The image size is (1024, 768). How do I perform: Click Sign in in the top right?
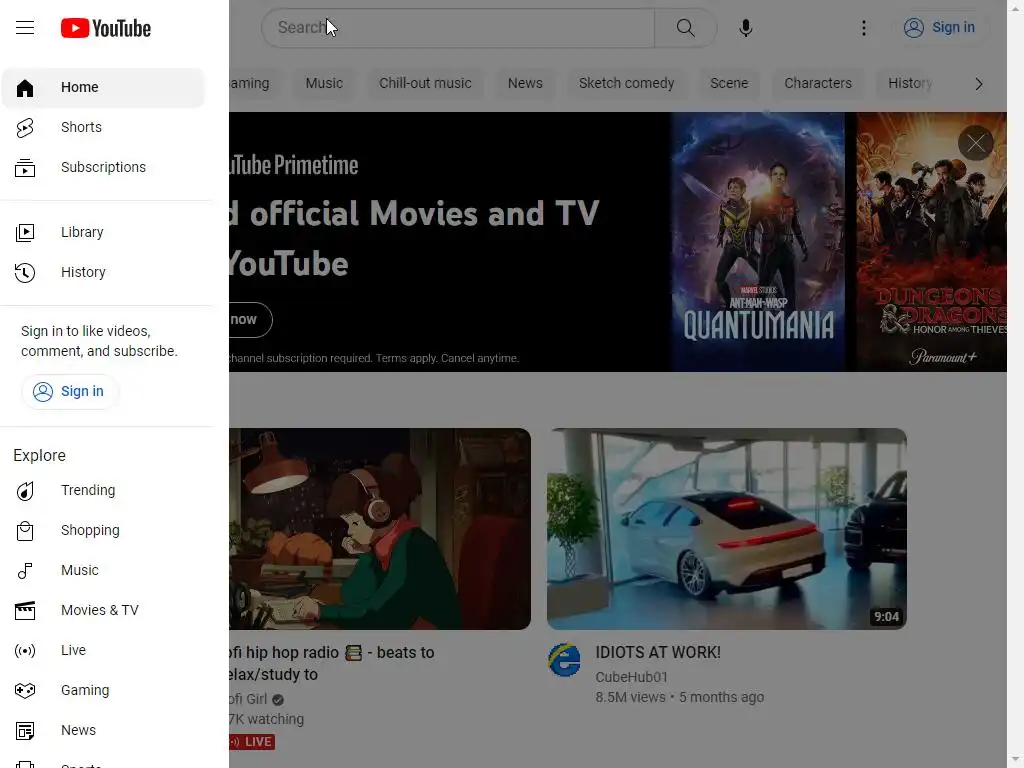point(940,27)
